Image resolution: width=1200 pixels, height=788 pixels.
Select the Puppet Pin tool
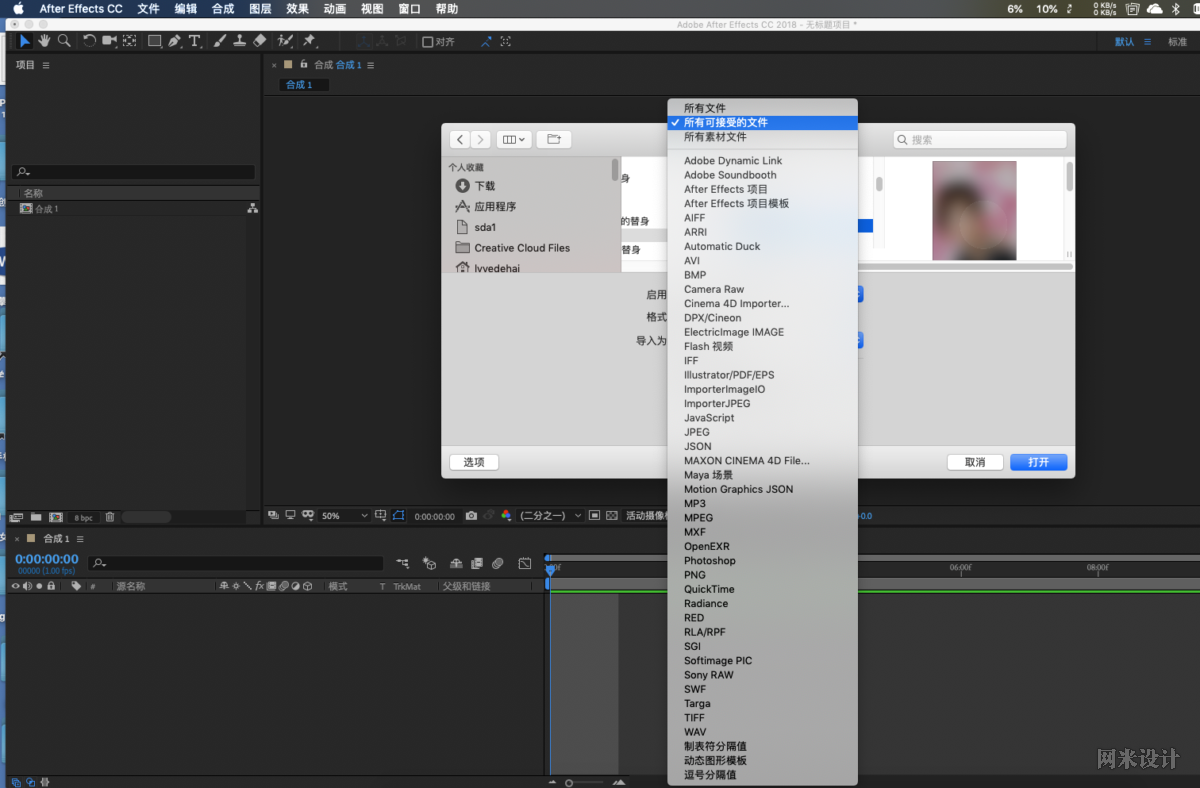[x=310, y=41]
